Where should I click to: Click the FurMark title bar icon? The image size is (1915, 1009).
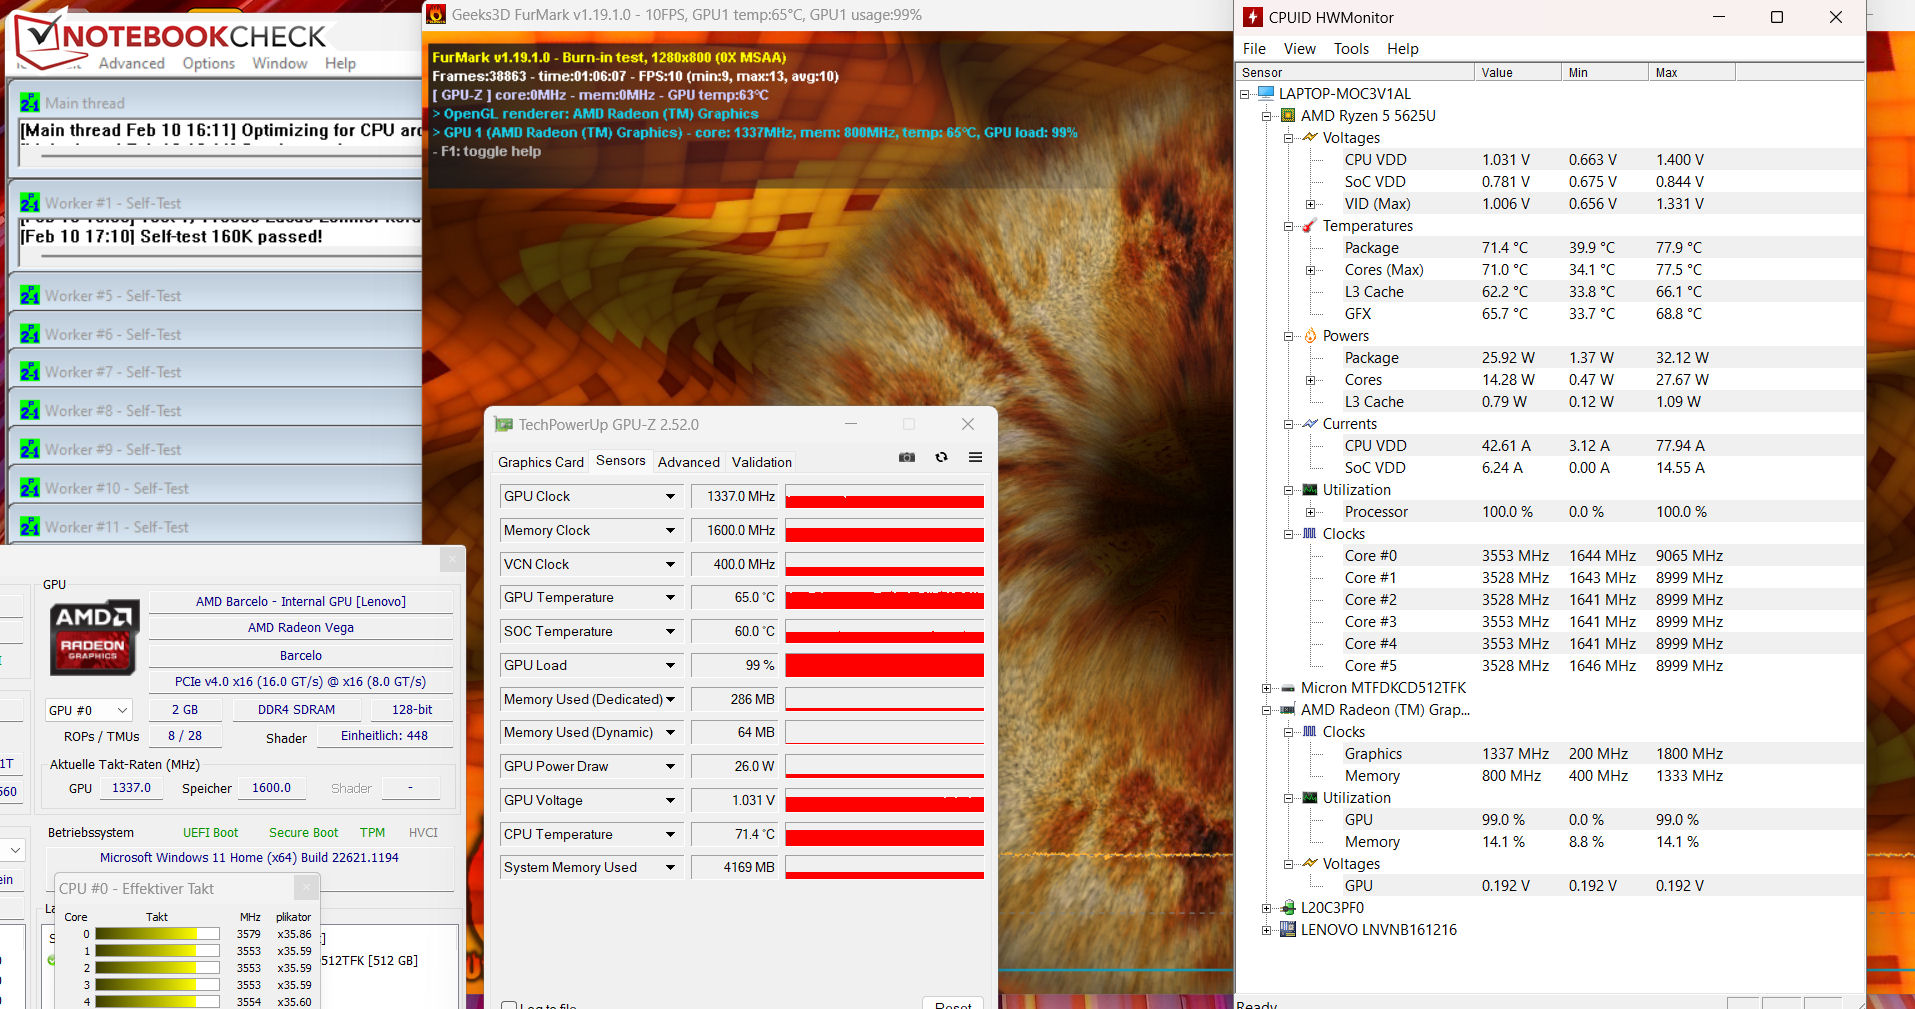(x=436, y=14)
